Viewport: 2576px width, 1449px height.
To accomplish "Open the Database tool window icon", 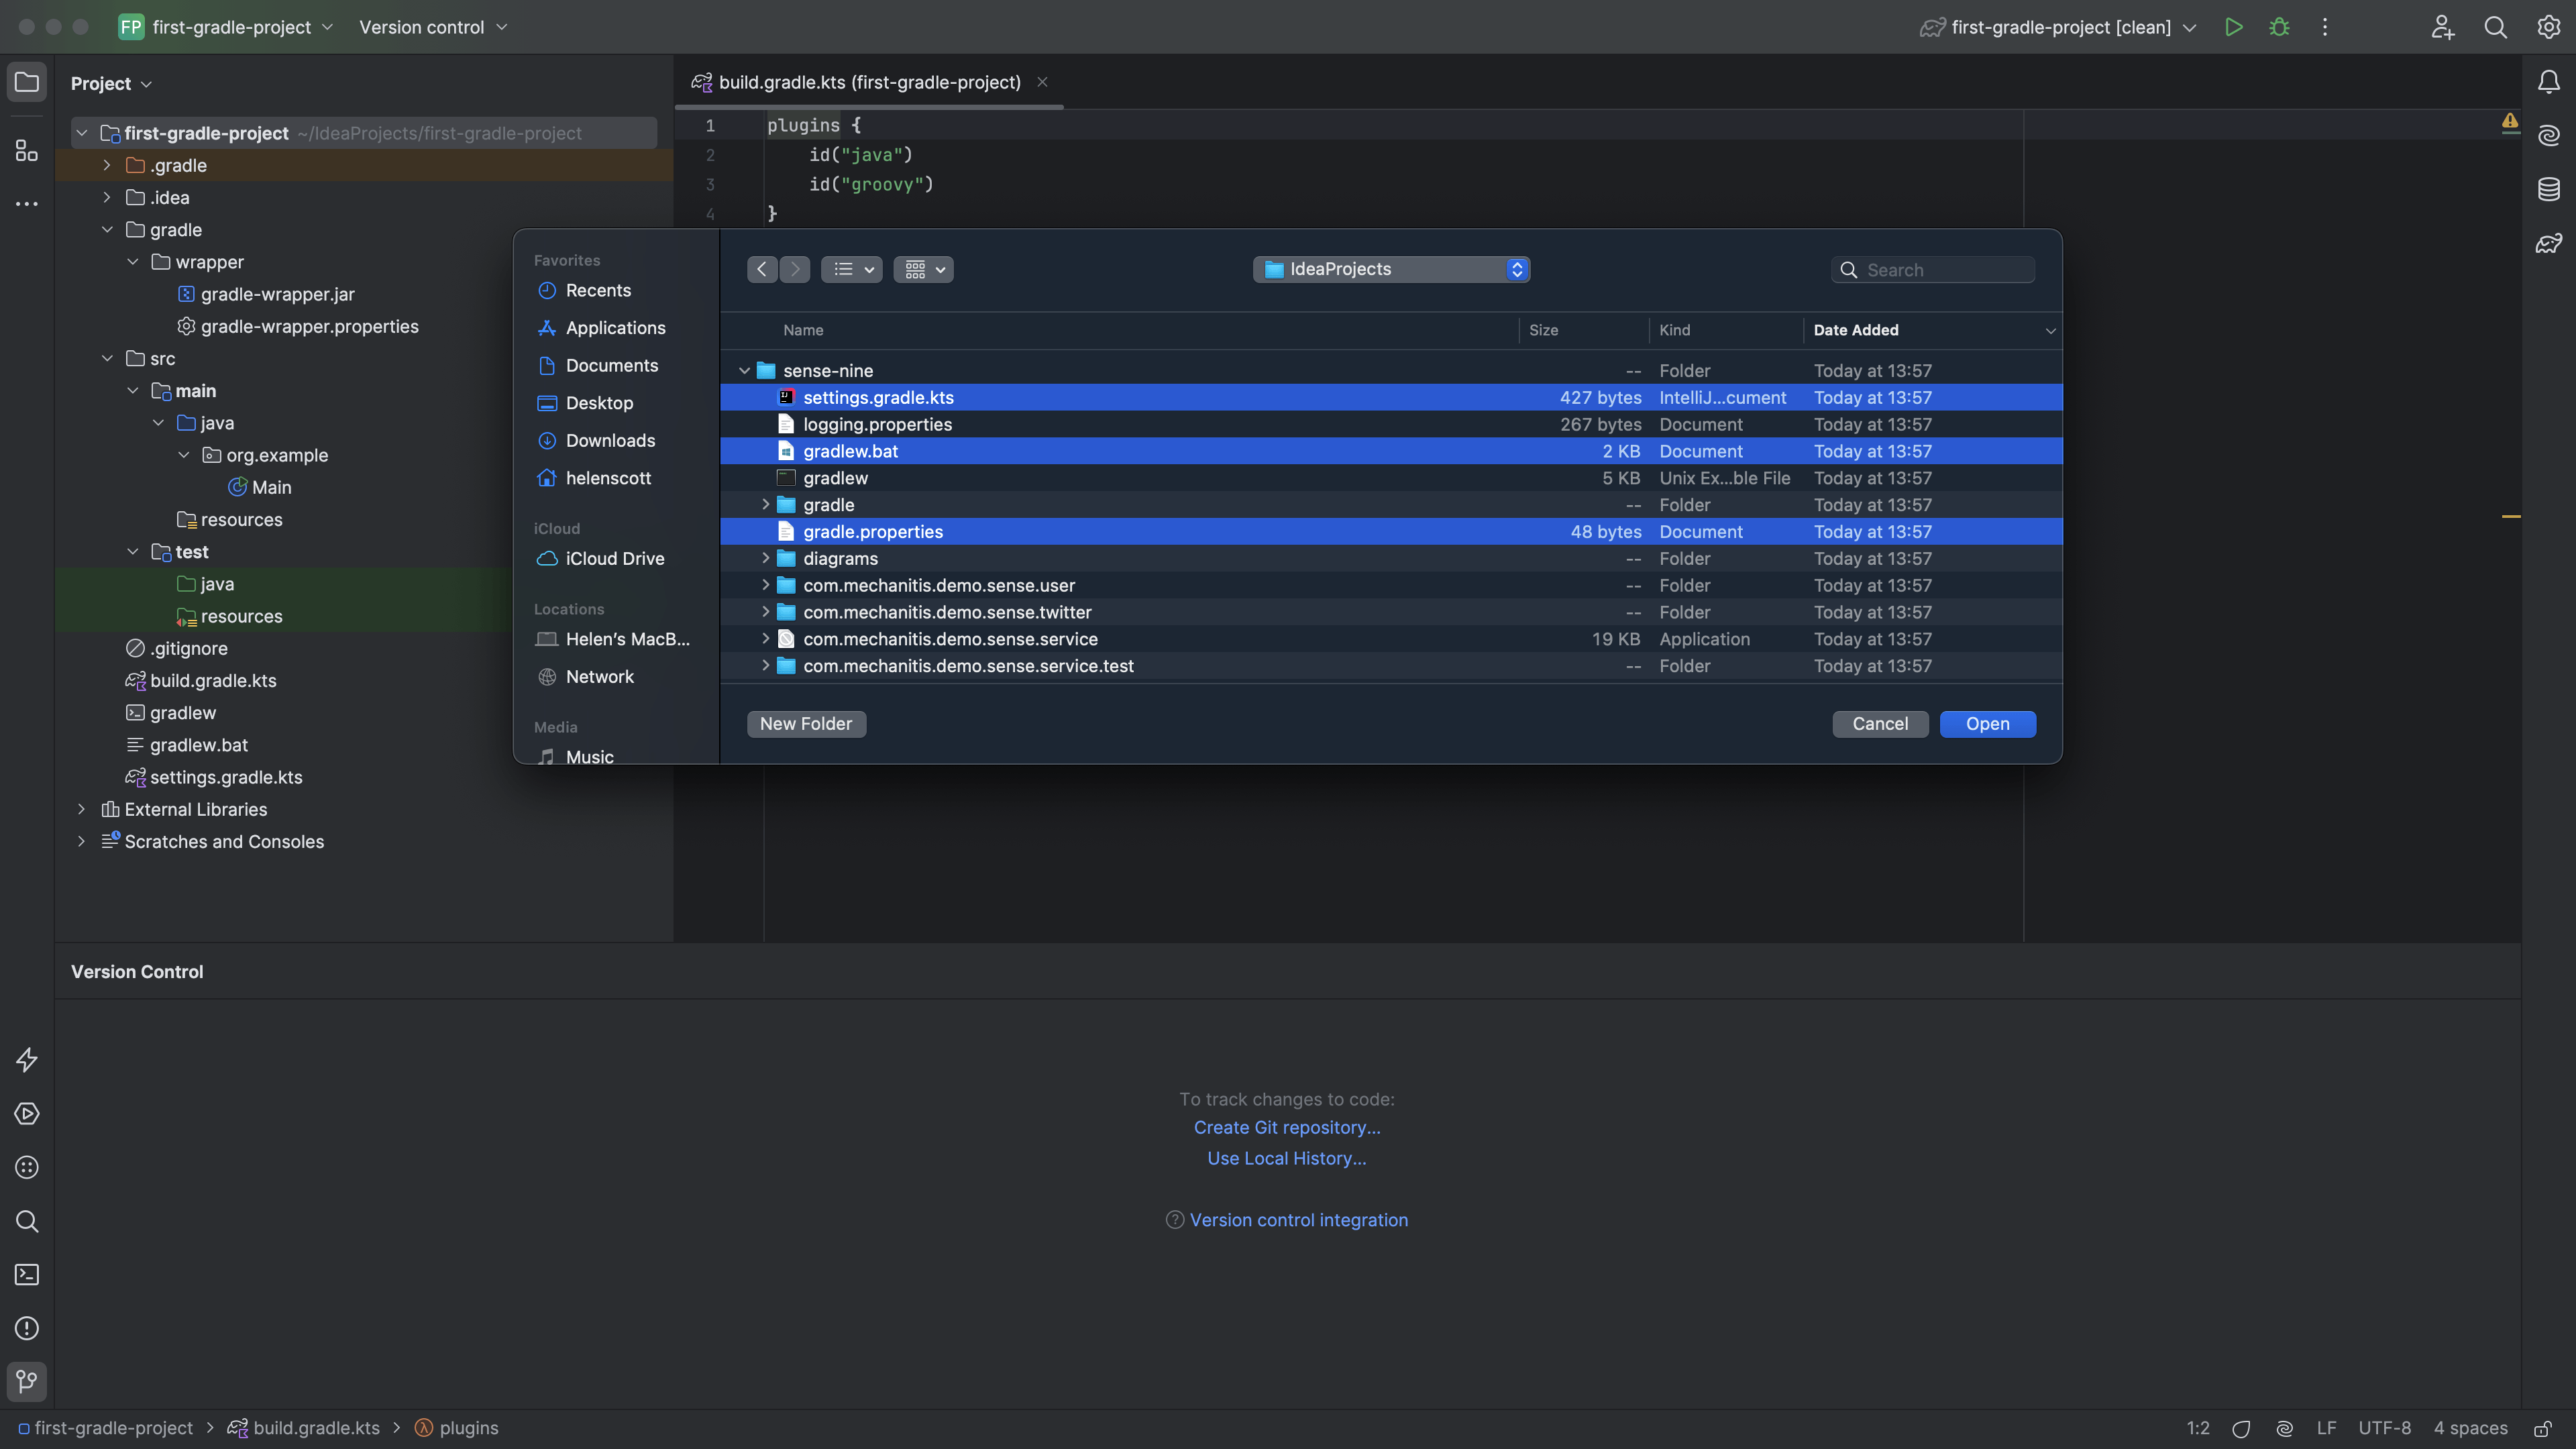I will pyautogui.click(x=2548, y=189).
